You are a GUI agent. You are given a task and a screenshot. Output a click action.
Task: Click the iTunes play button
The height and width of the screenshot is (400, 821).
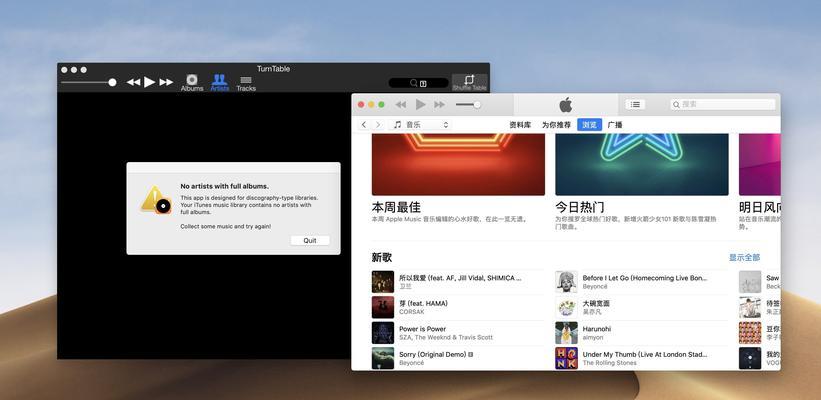point(420,104)
